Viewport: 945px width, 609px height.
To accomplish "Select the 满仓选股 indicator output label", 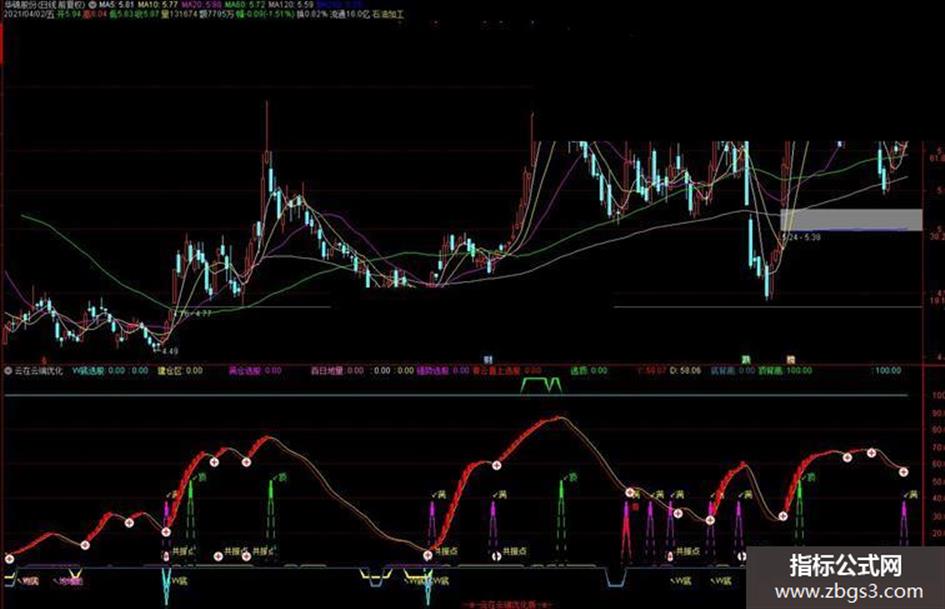I will tap(245, 371).
